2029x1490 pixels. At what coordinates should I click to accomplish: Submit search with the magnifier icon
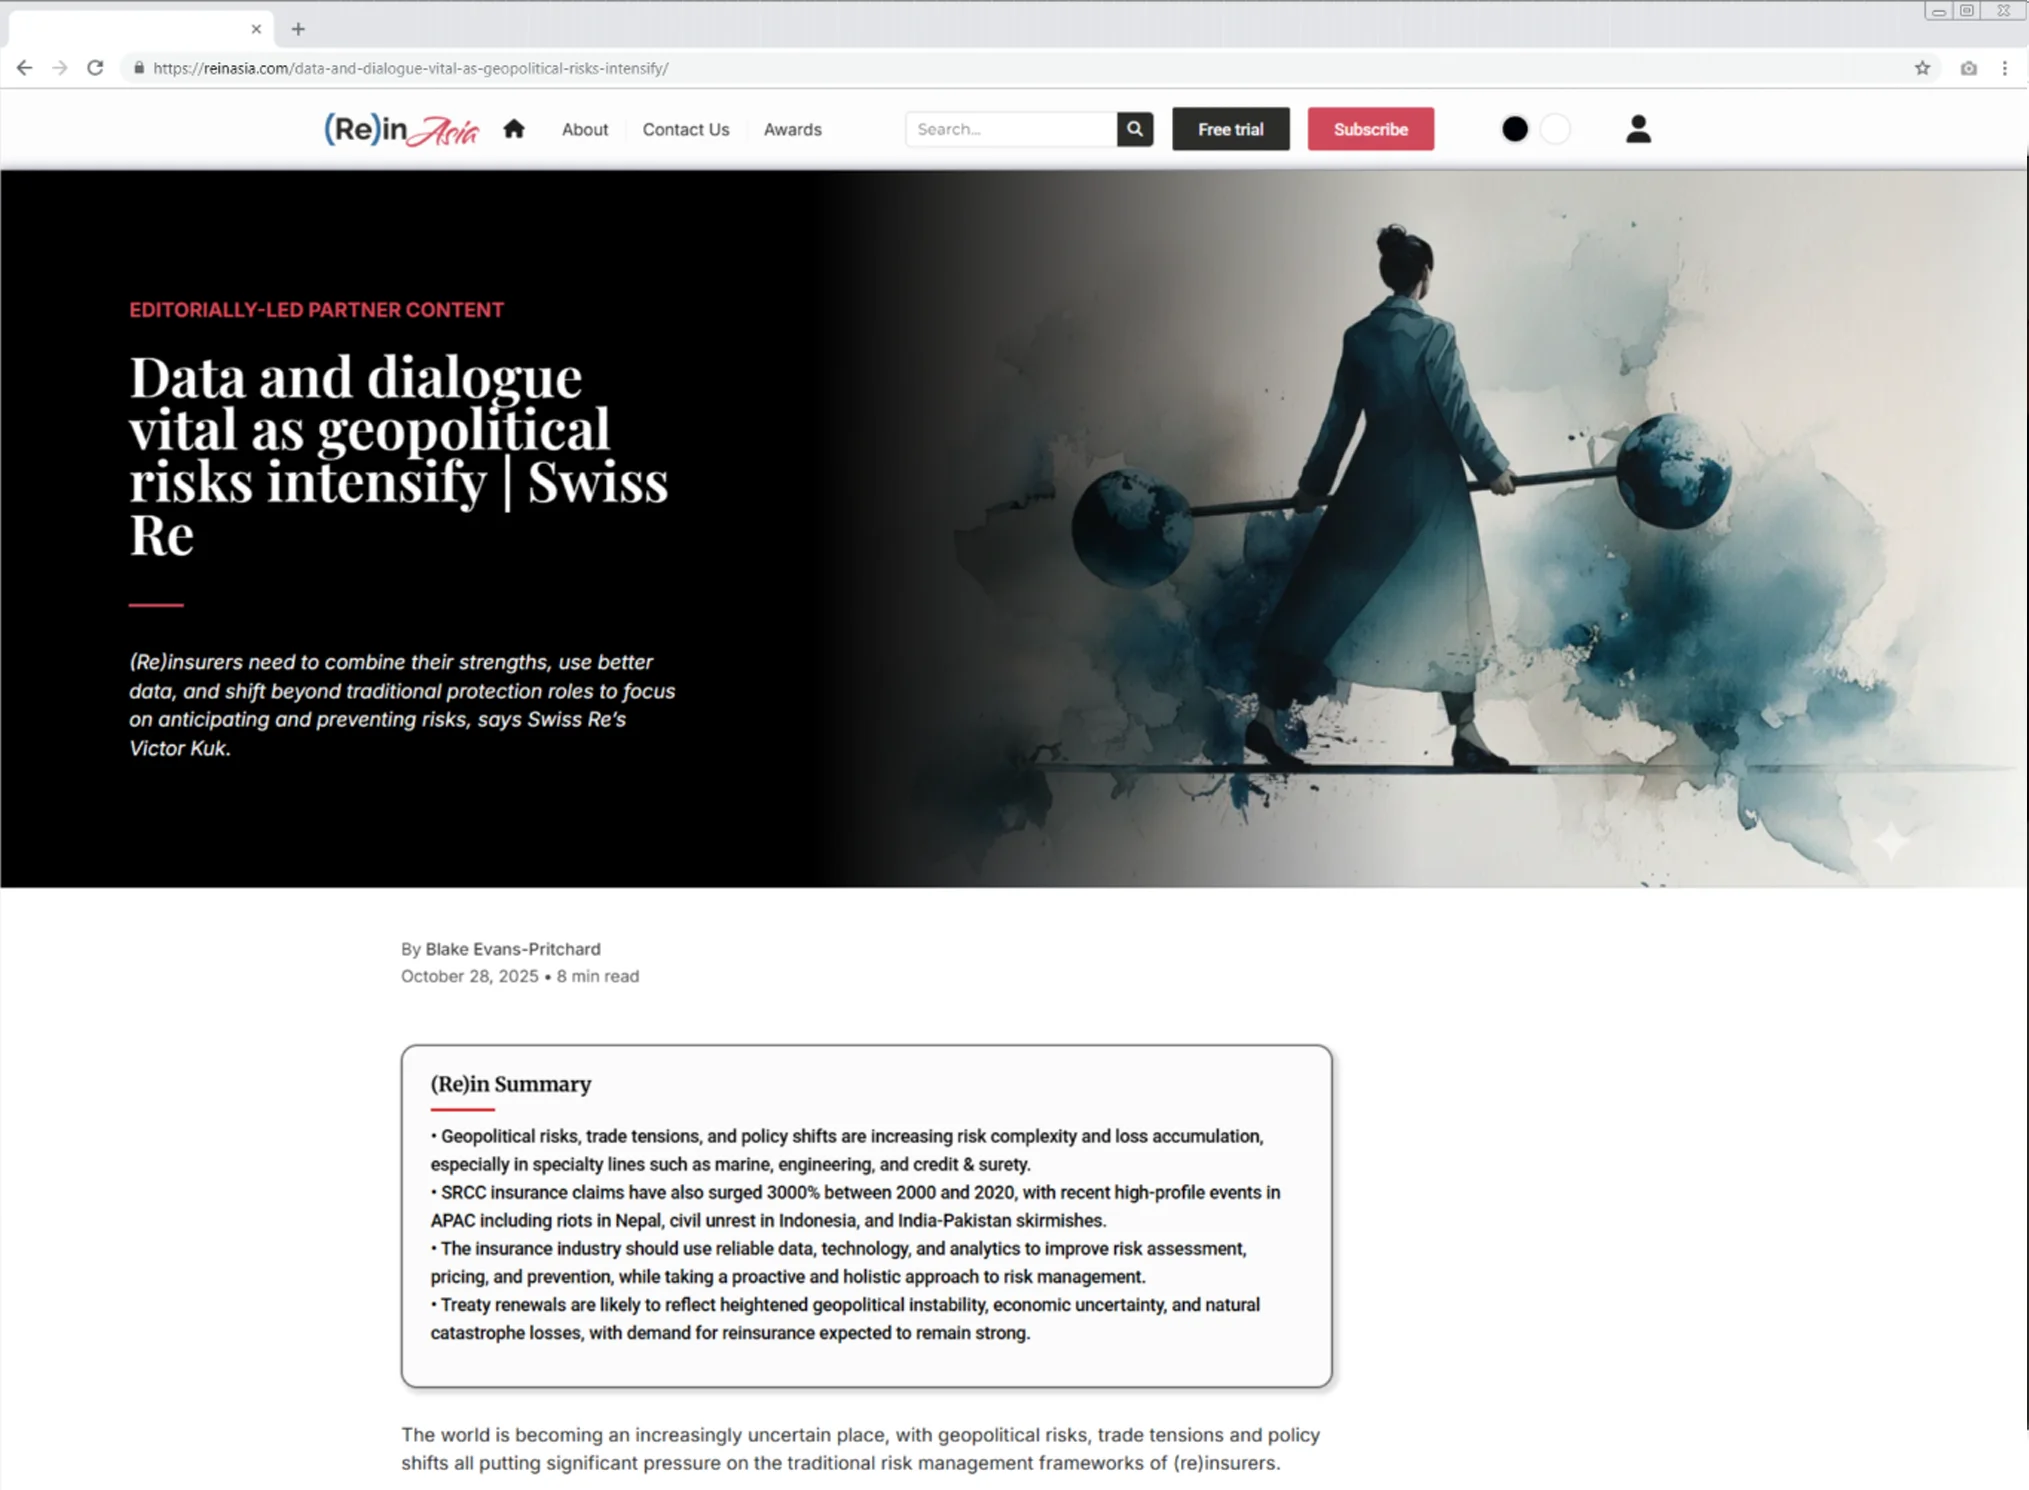click(1135, 129)
